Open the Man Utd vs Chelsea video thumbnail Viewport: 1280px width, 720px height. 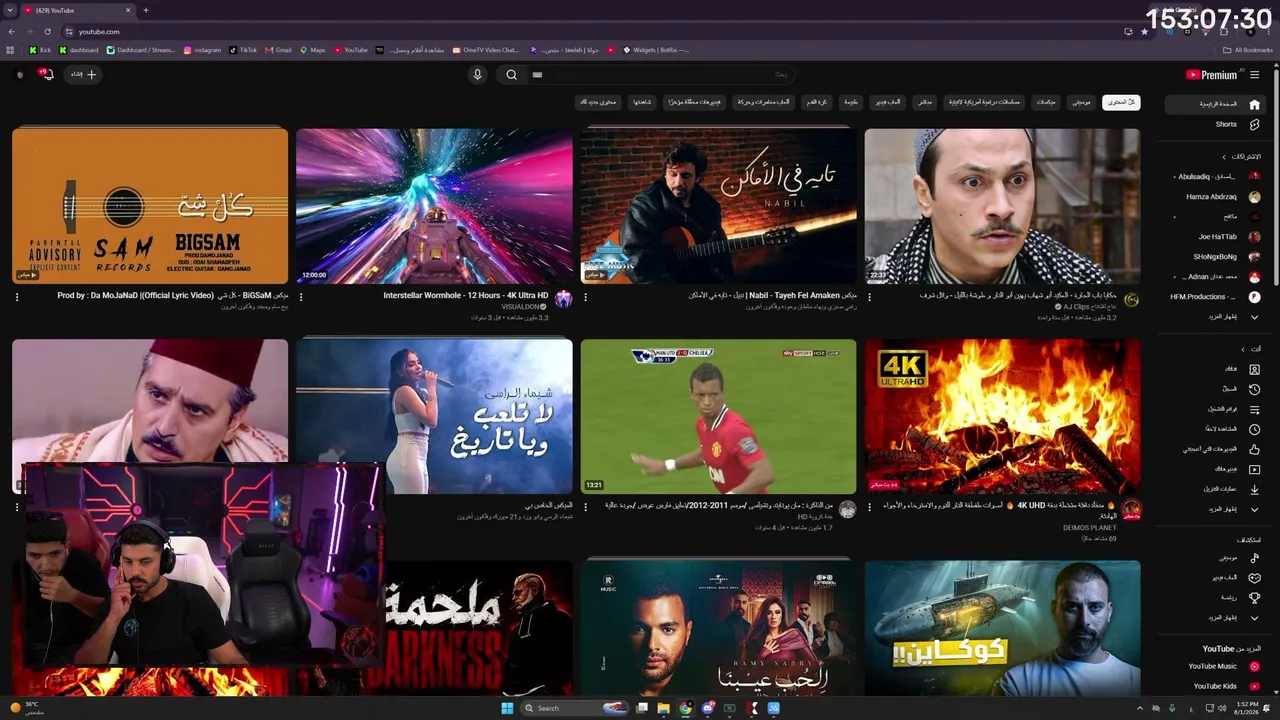tap(718, 416)
